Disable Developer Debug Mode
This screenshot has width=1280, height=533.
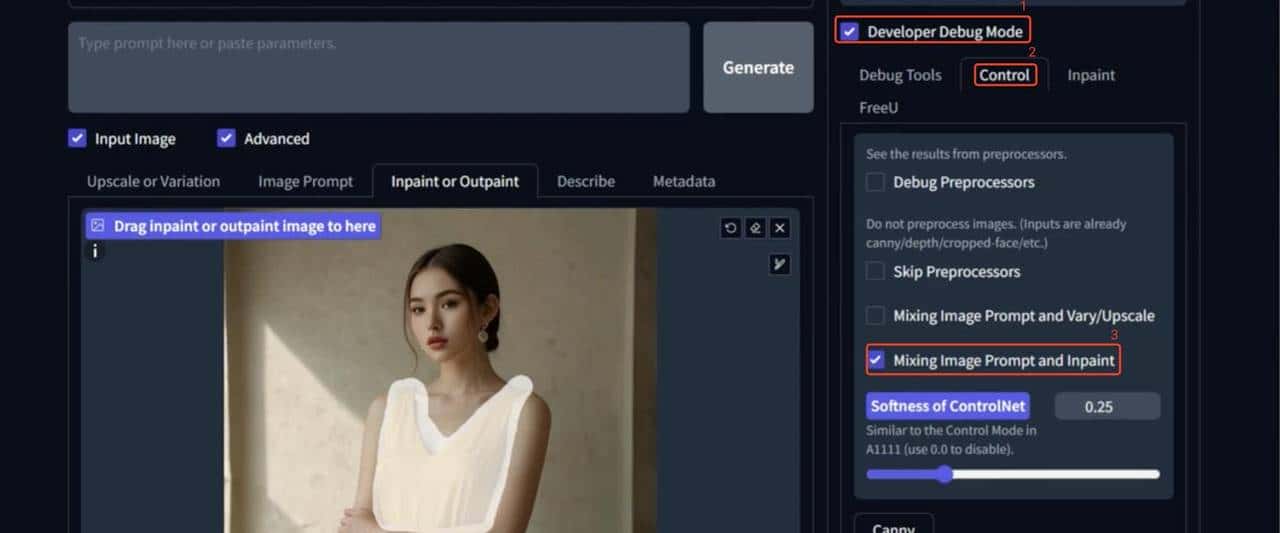(x=850, y=32)
